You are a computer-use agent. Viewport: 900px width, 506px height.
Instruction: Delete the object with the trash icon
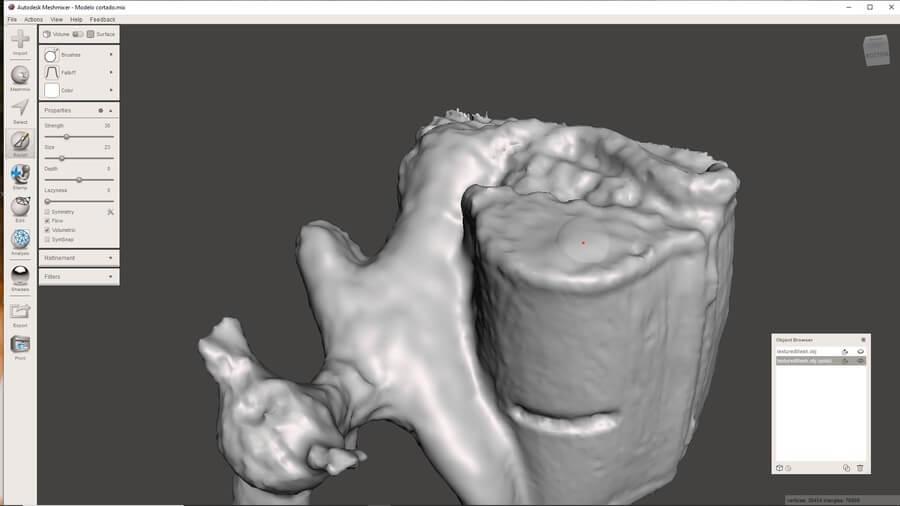[x=860, y=468]
